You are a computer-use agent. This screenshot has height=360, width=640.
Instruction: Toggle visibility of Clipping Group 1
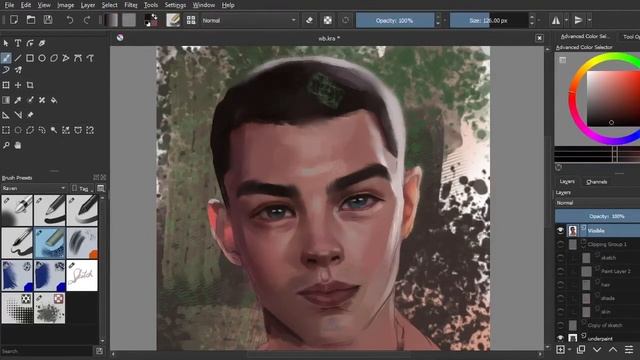560,244
